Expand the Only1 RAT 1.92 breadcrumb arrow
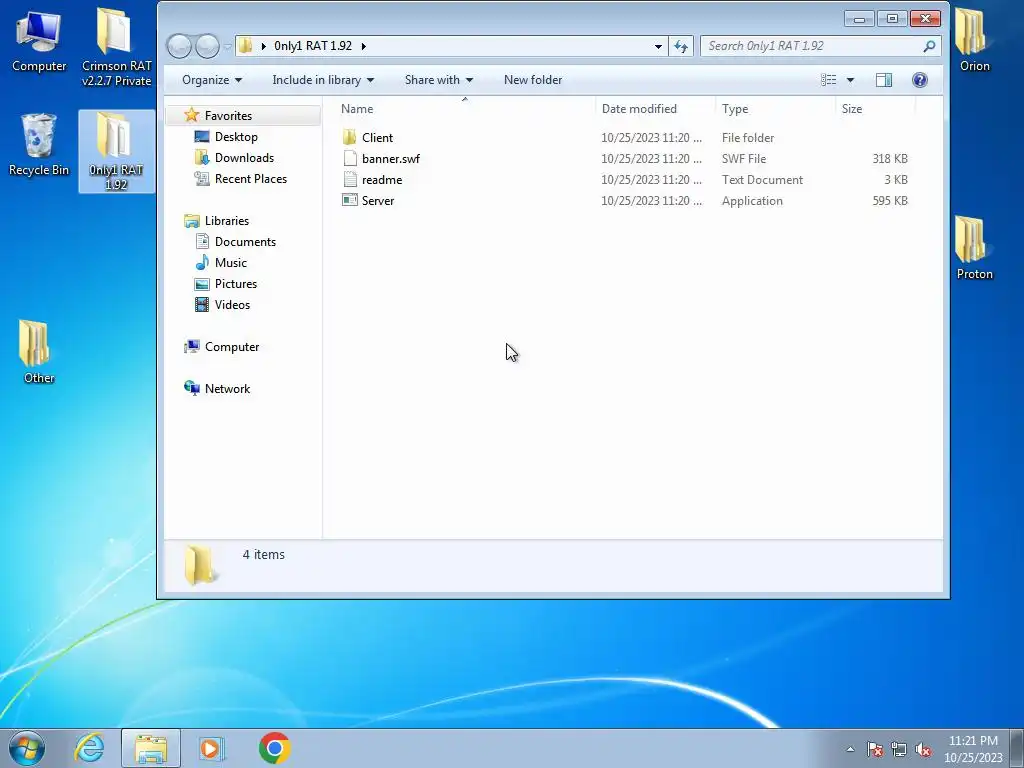1024x768 pixels. (x=364, y=46)
